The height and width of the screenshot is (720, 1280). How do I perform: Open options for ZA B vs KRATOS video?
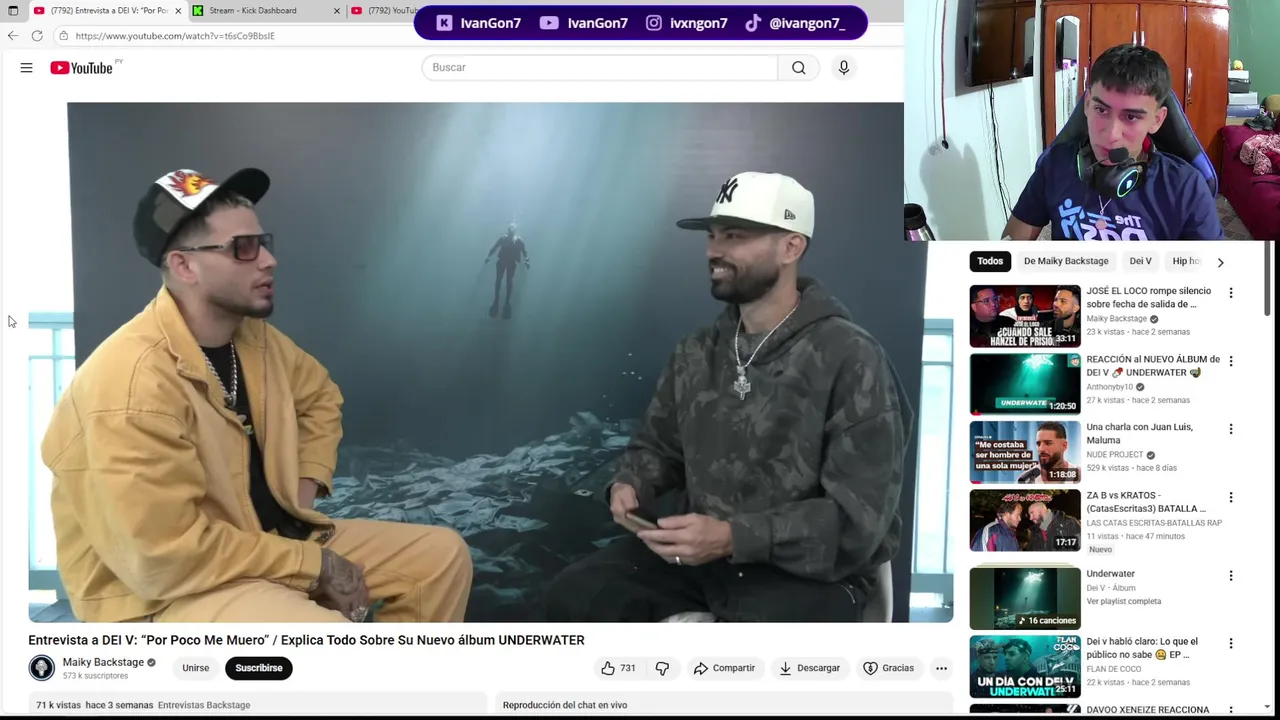coord(1231,497)
